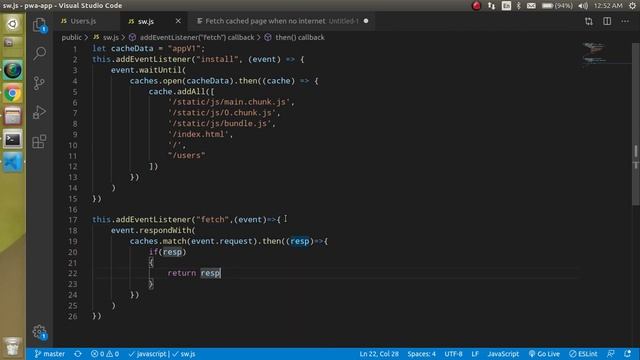Change file encoding UTF-8
Screen dimensions: 640x360
pyautogui.click(x=453, y=354)
